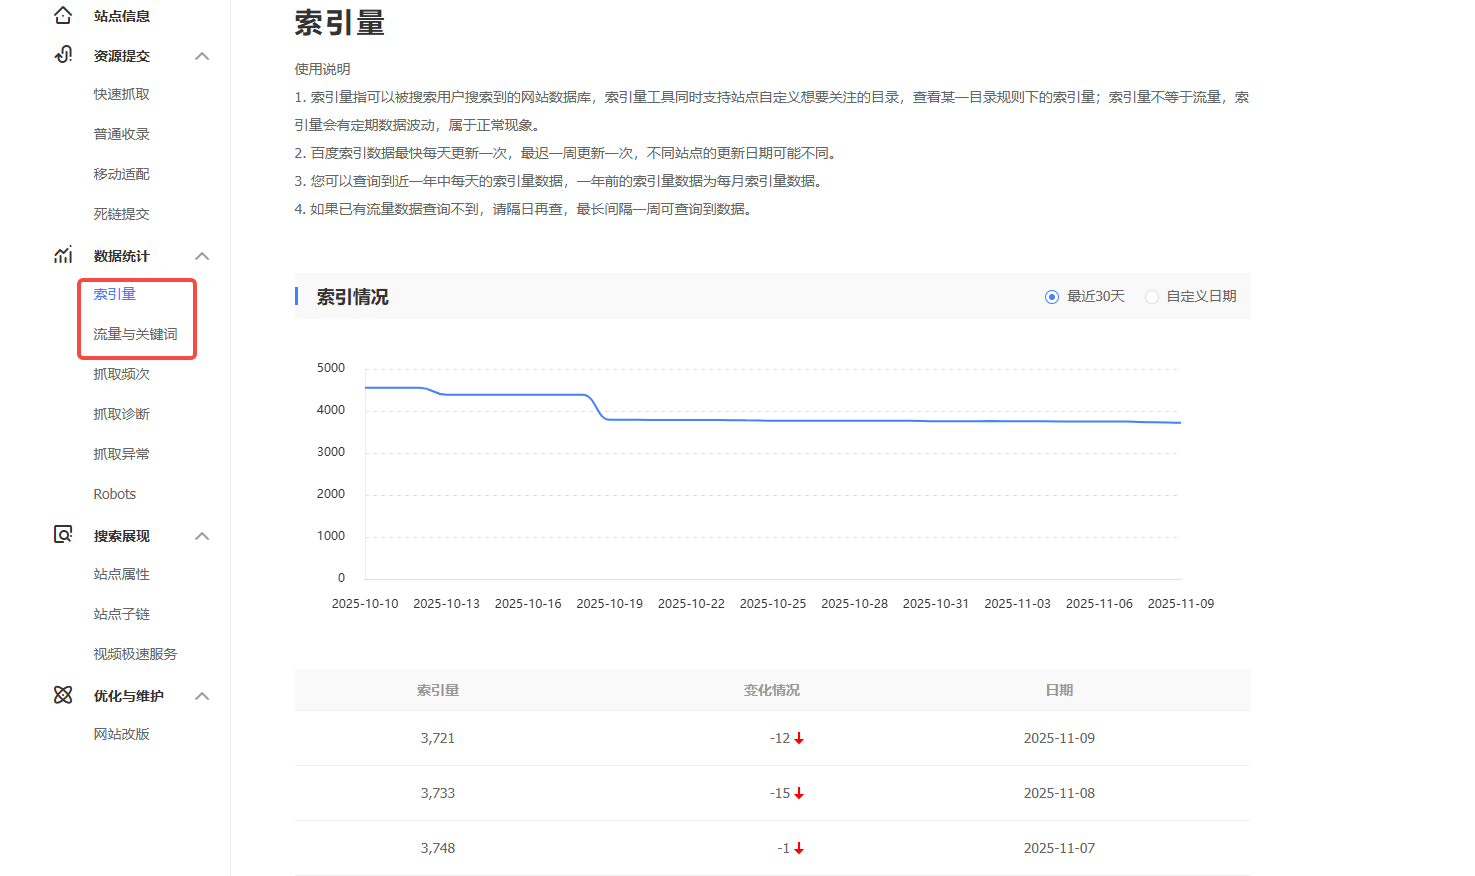Collapse the 优化与维护 section
This screenshot has height=876, width=1475.
click(203, 695)
